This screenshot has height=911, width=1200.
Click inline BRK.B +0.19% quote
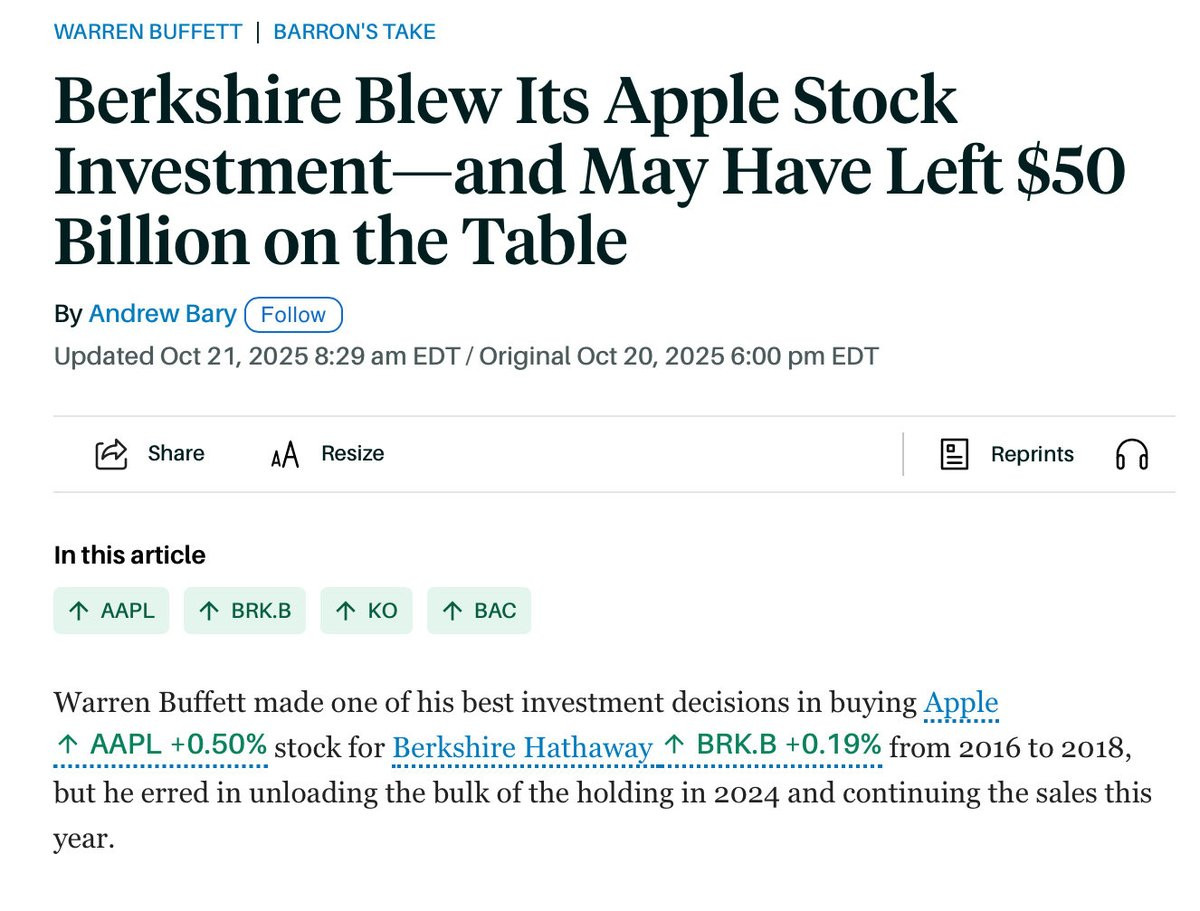(772, 746)
